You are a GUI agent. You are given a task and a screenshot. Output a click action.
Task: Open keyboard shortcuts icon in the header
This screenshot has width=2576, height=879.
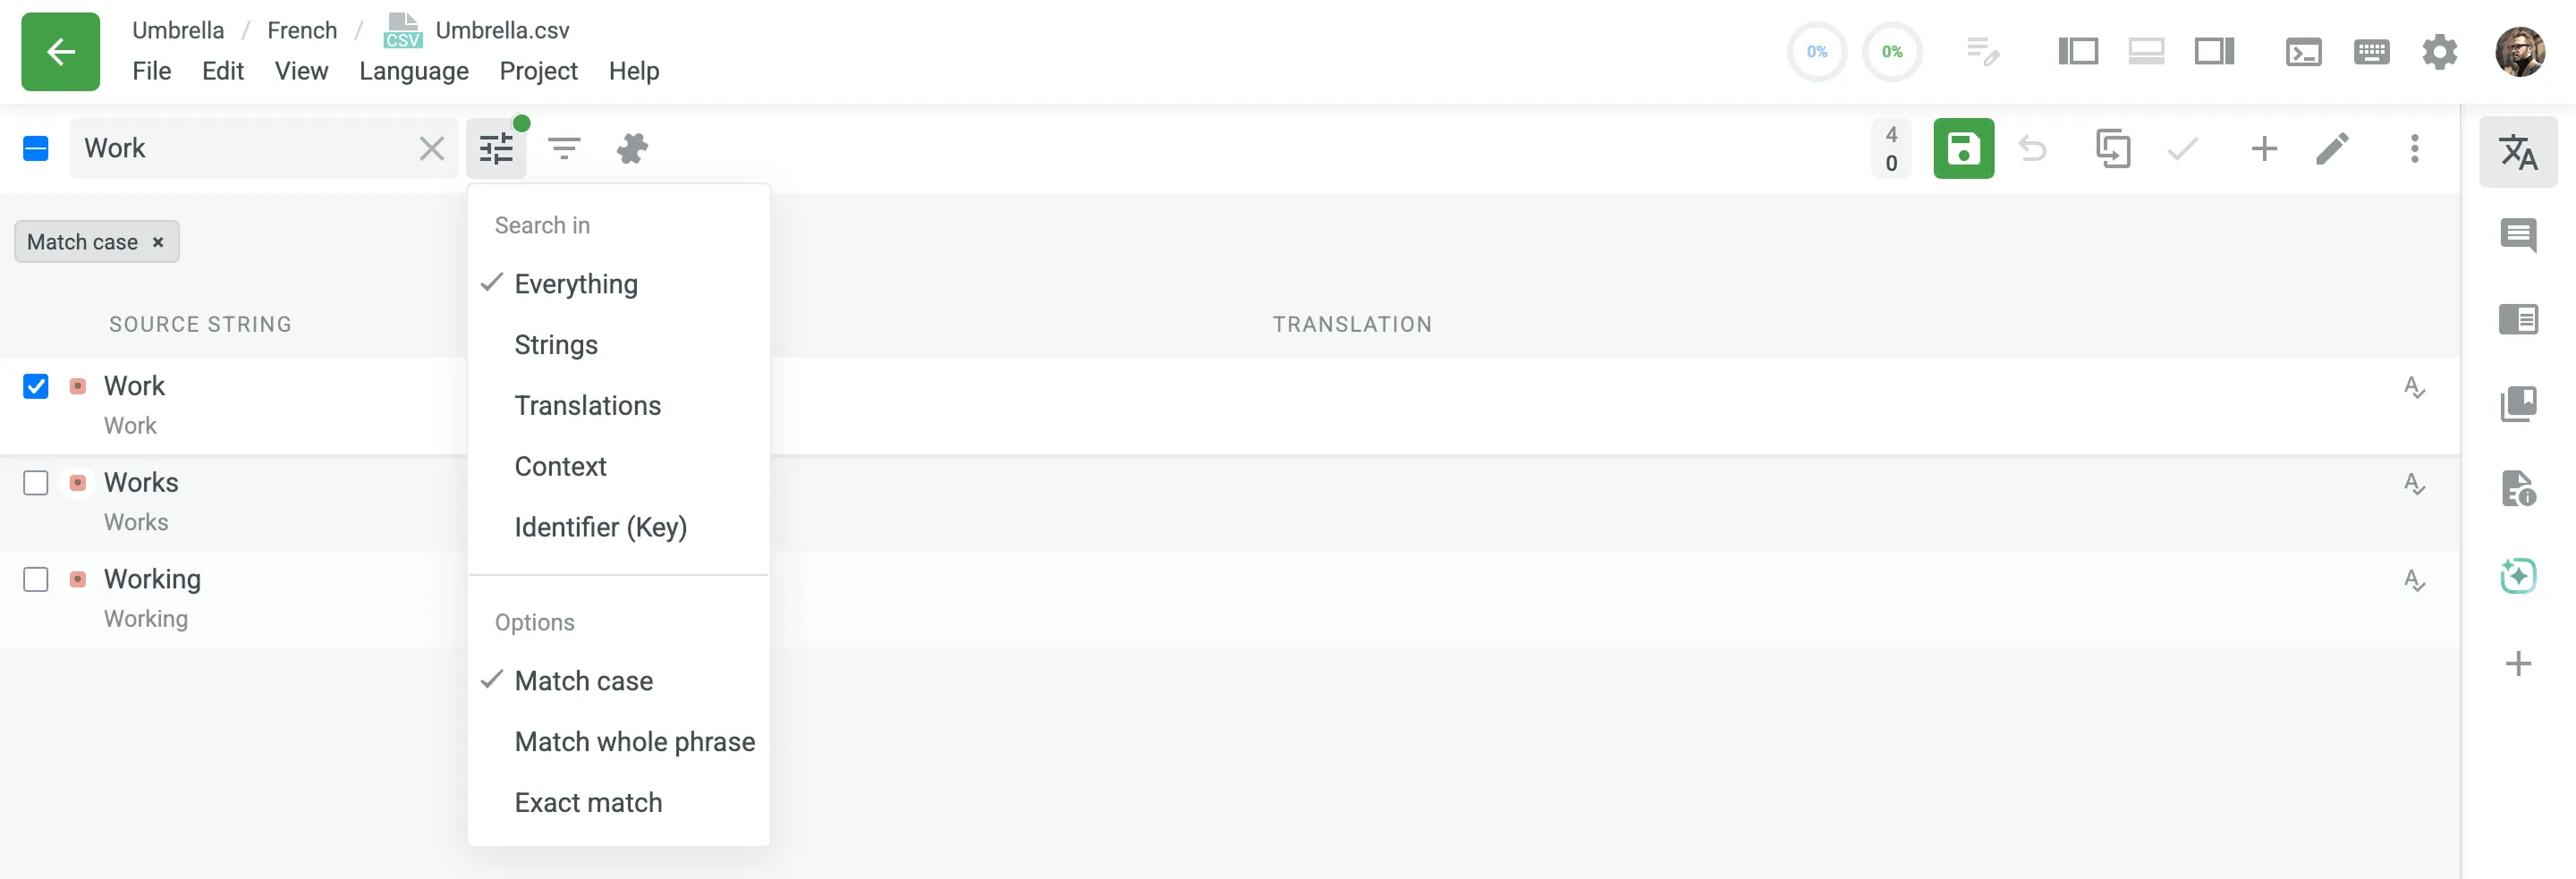2371,50
